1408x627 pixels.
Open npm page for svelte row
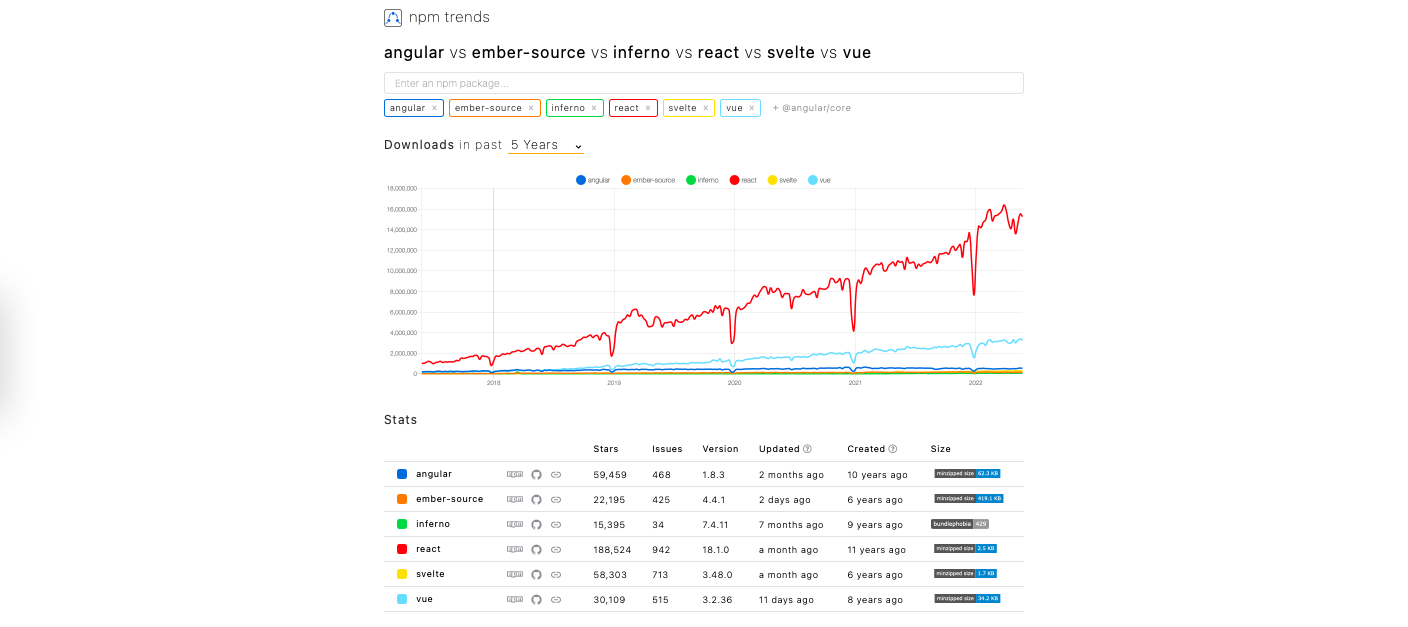pos(515,574)
